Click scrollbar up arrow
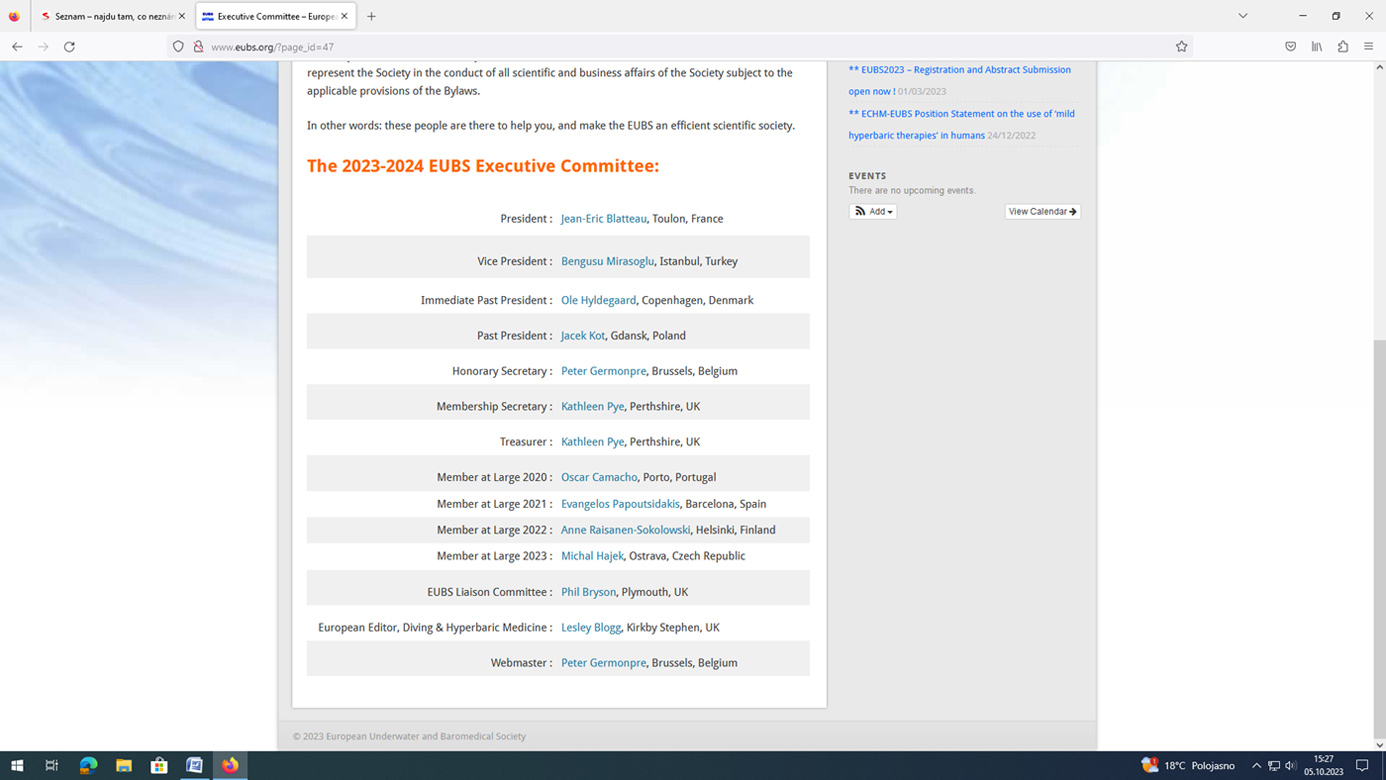This screenshot has width=1386, height=780. tap(1380, 67)
